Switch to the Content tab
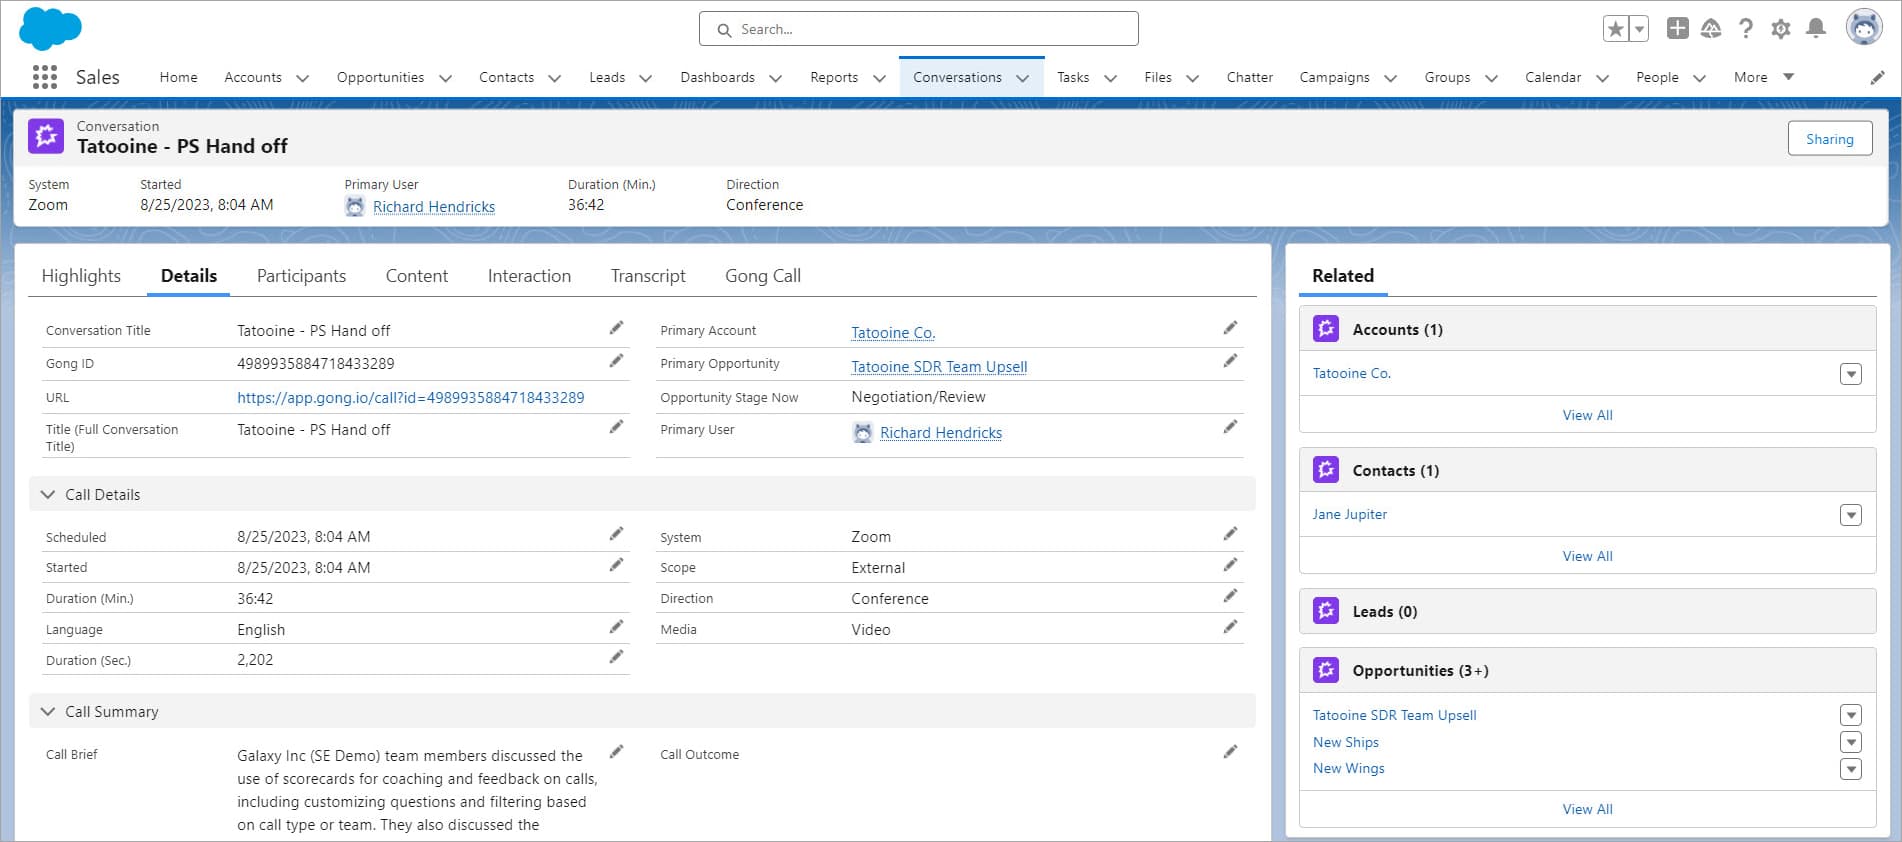This screenshot has width=1902, height=842. [x=417, y=276]
